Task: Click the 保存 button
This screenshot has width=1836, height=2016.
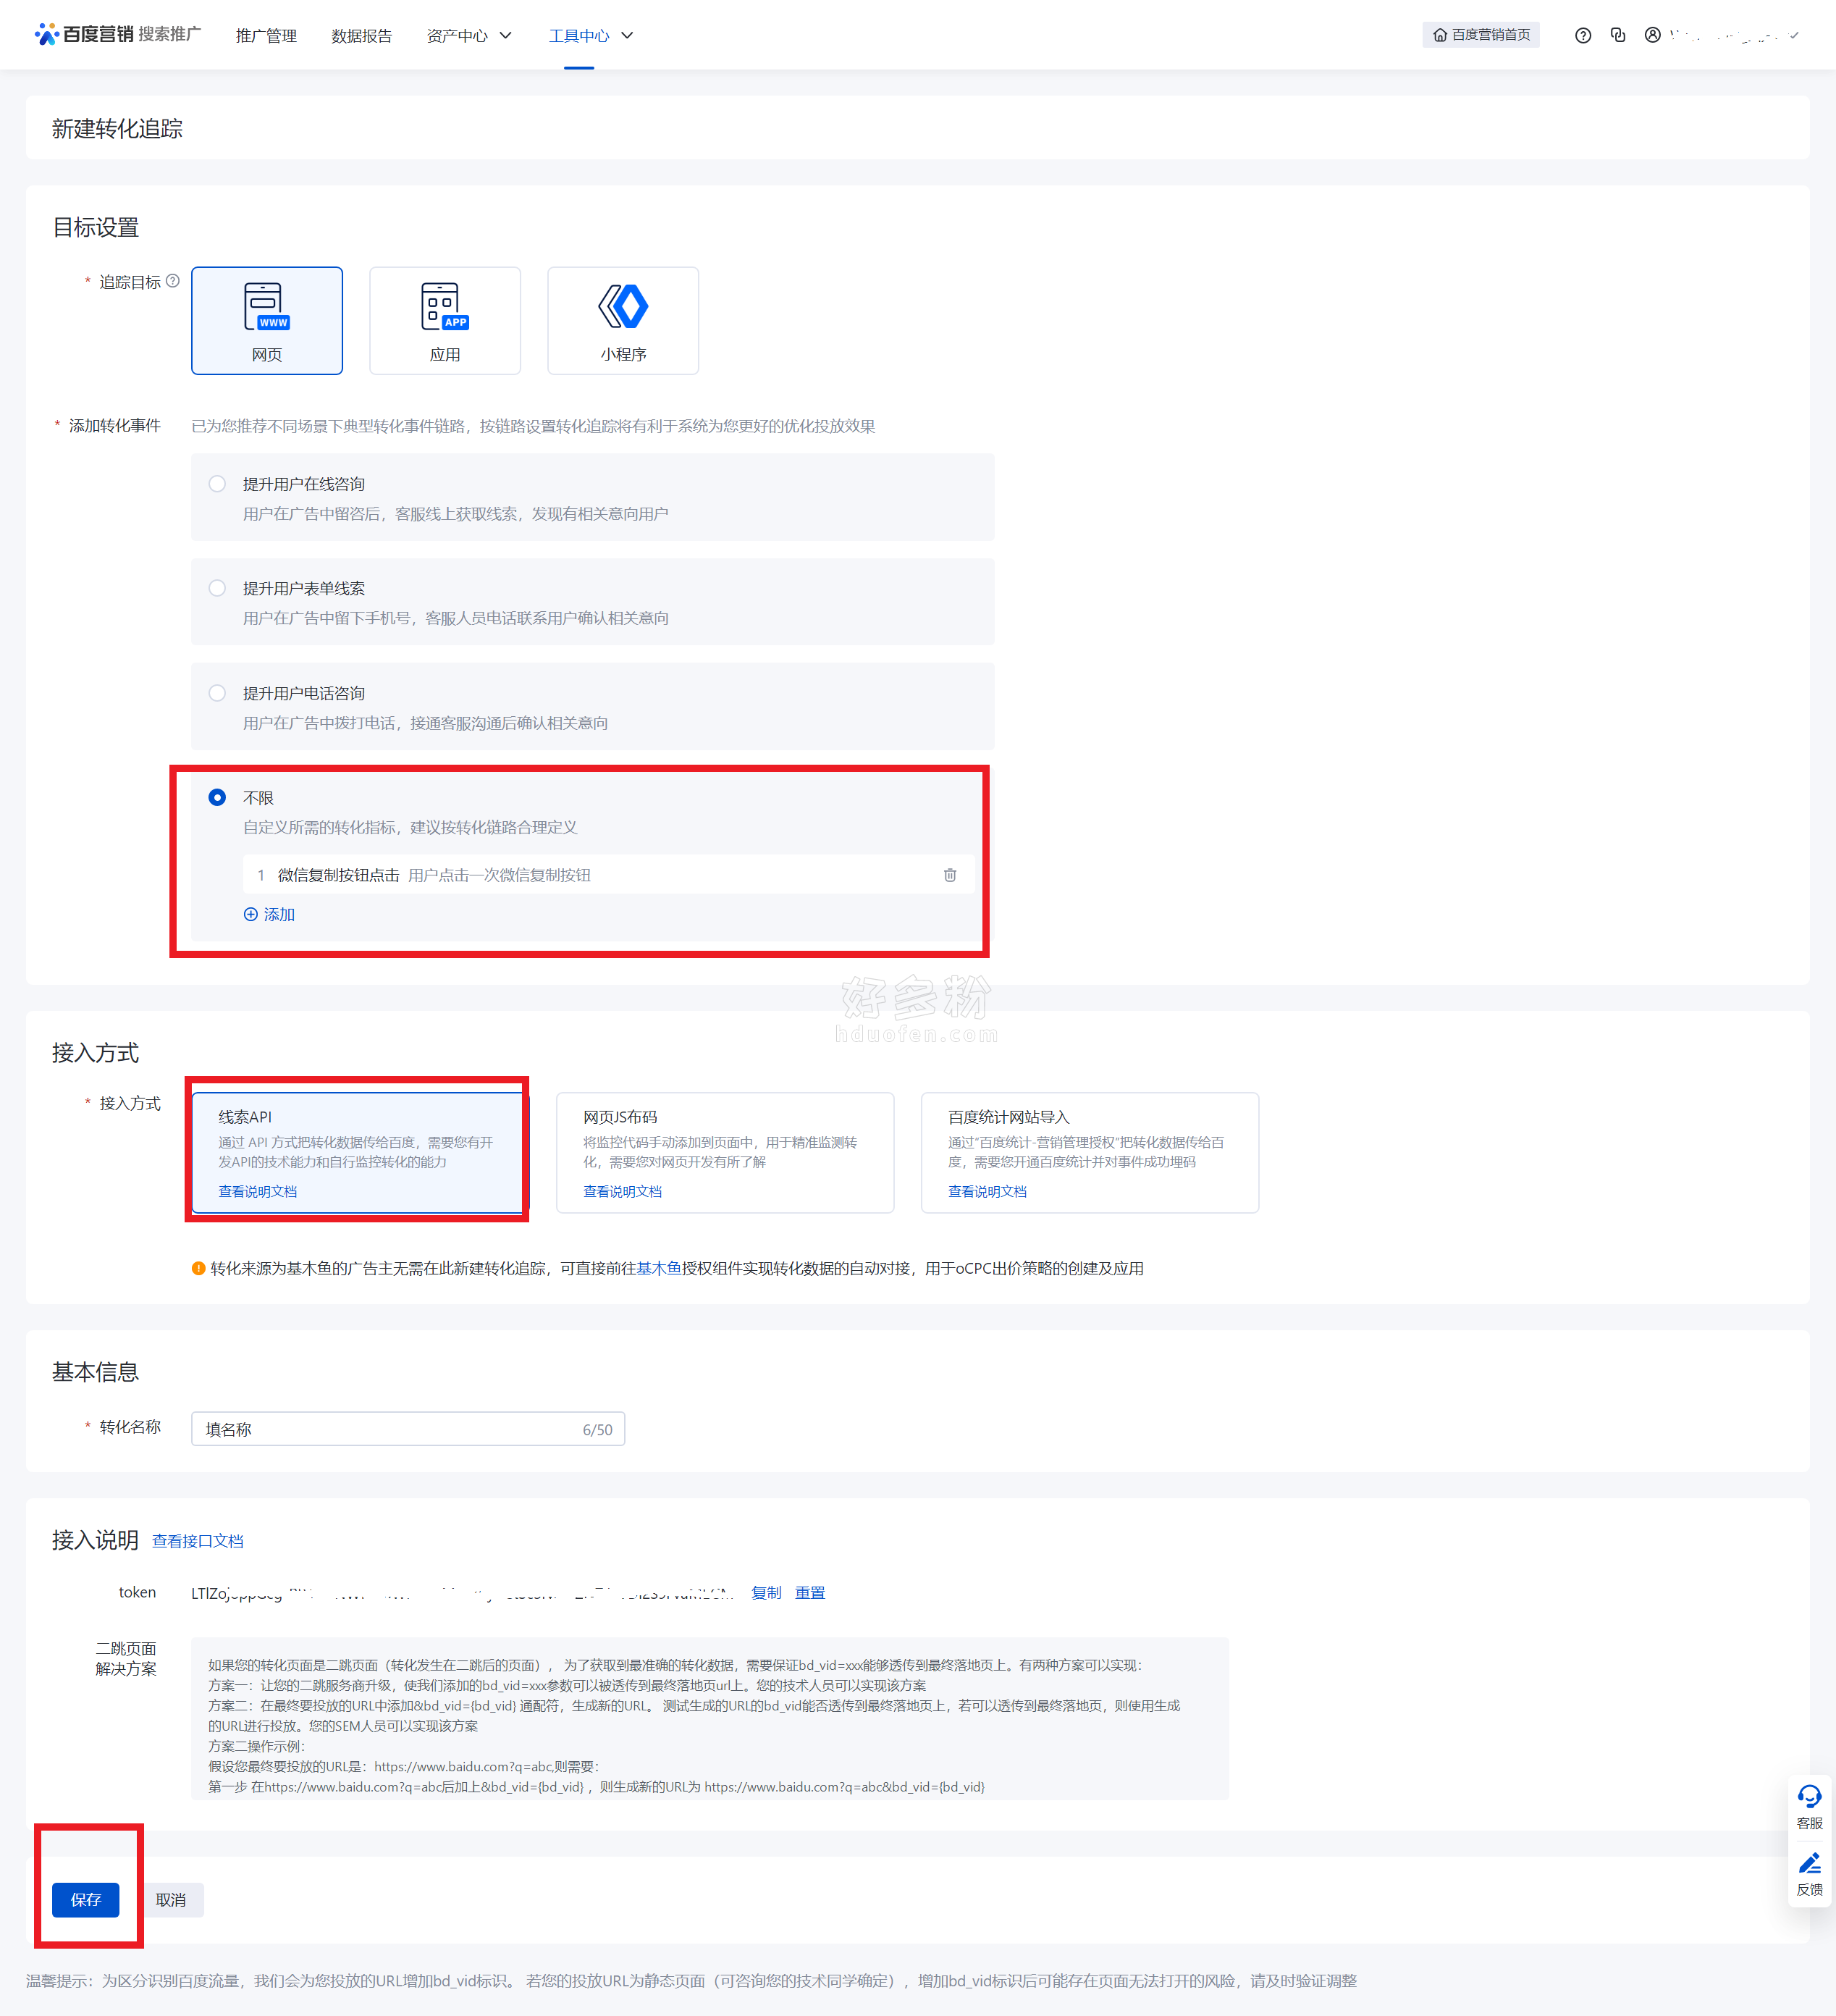Action: [x=86, y=1899]
